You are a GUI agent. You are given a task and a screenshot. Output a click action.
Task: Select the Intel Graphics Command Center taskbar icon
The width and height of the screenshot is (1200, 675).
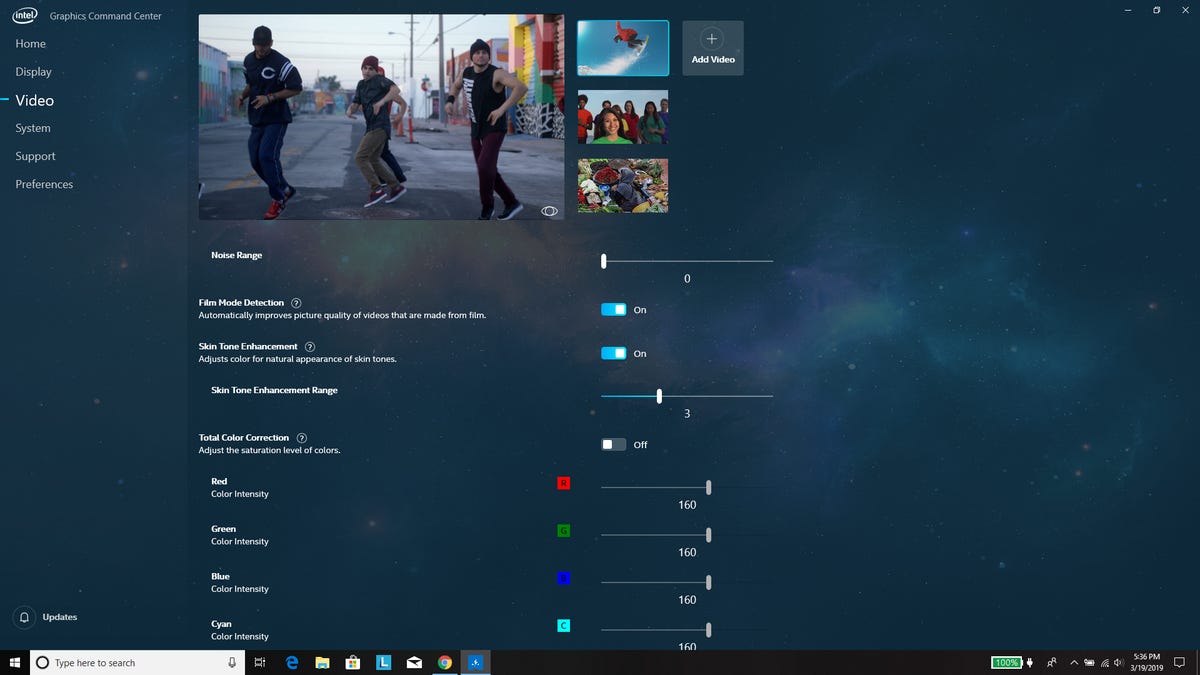coord(475,662)
